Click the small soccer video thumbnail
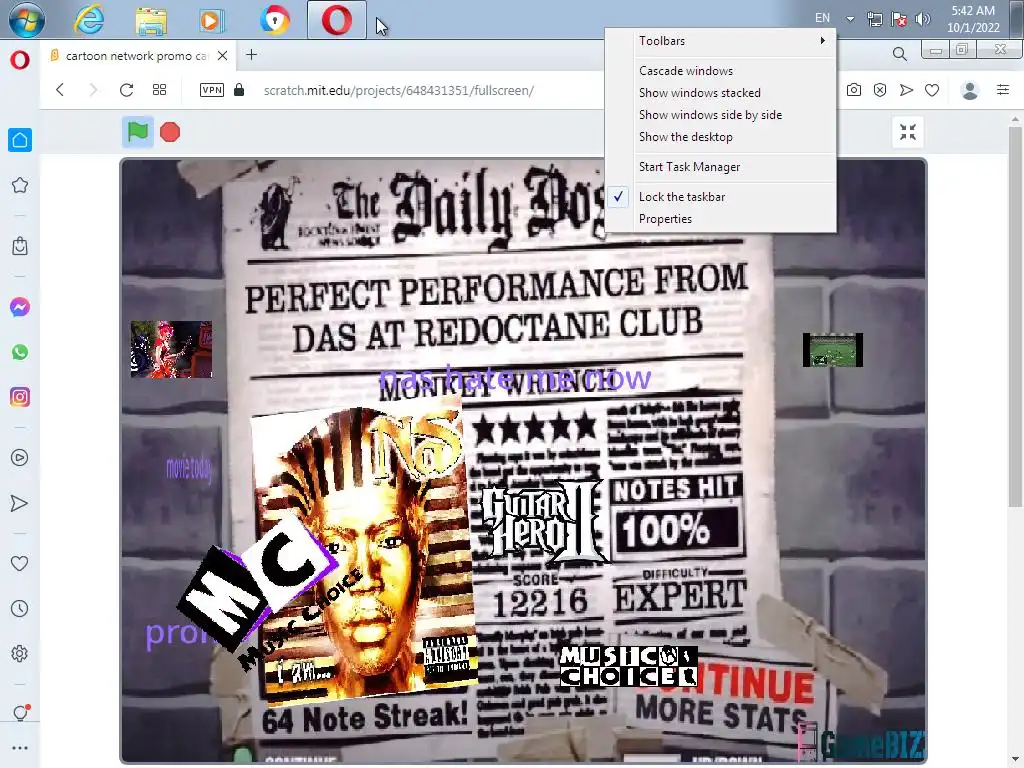Viewport: 1024px width, 768px height. point(833,350)
